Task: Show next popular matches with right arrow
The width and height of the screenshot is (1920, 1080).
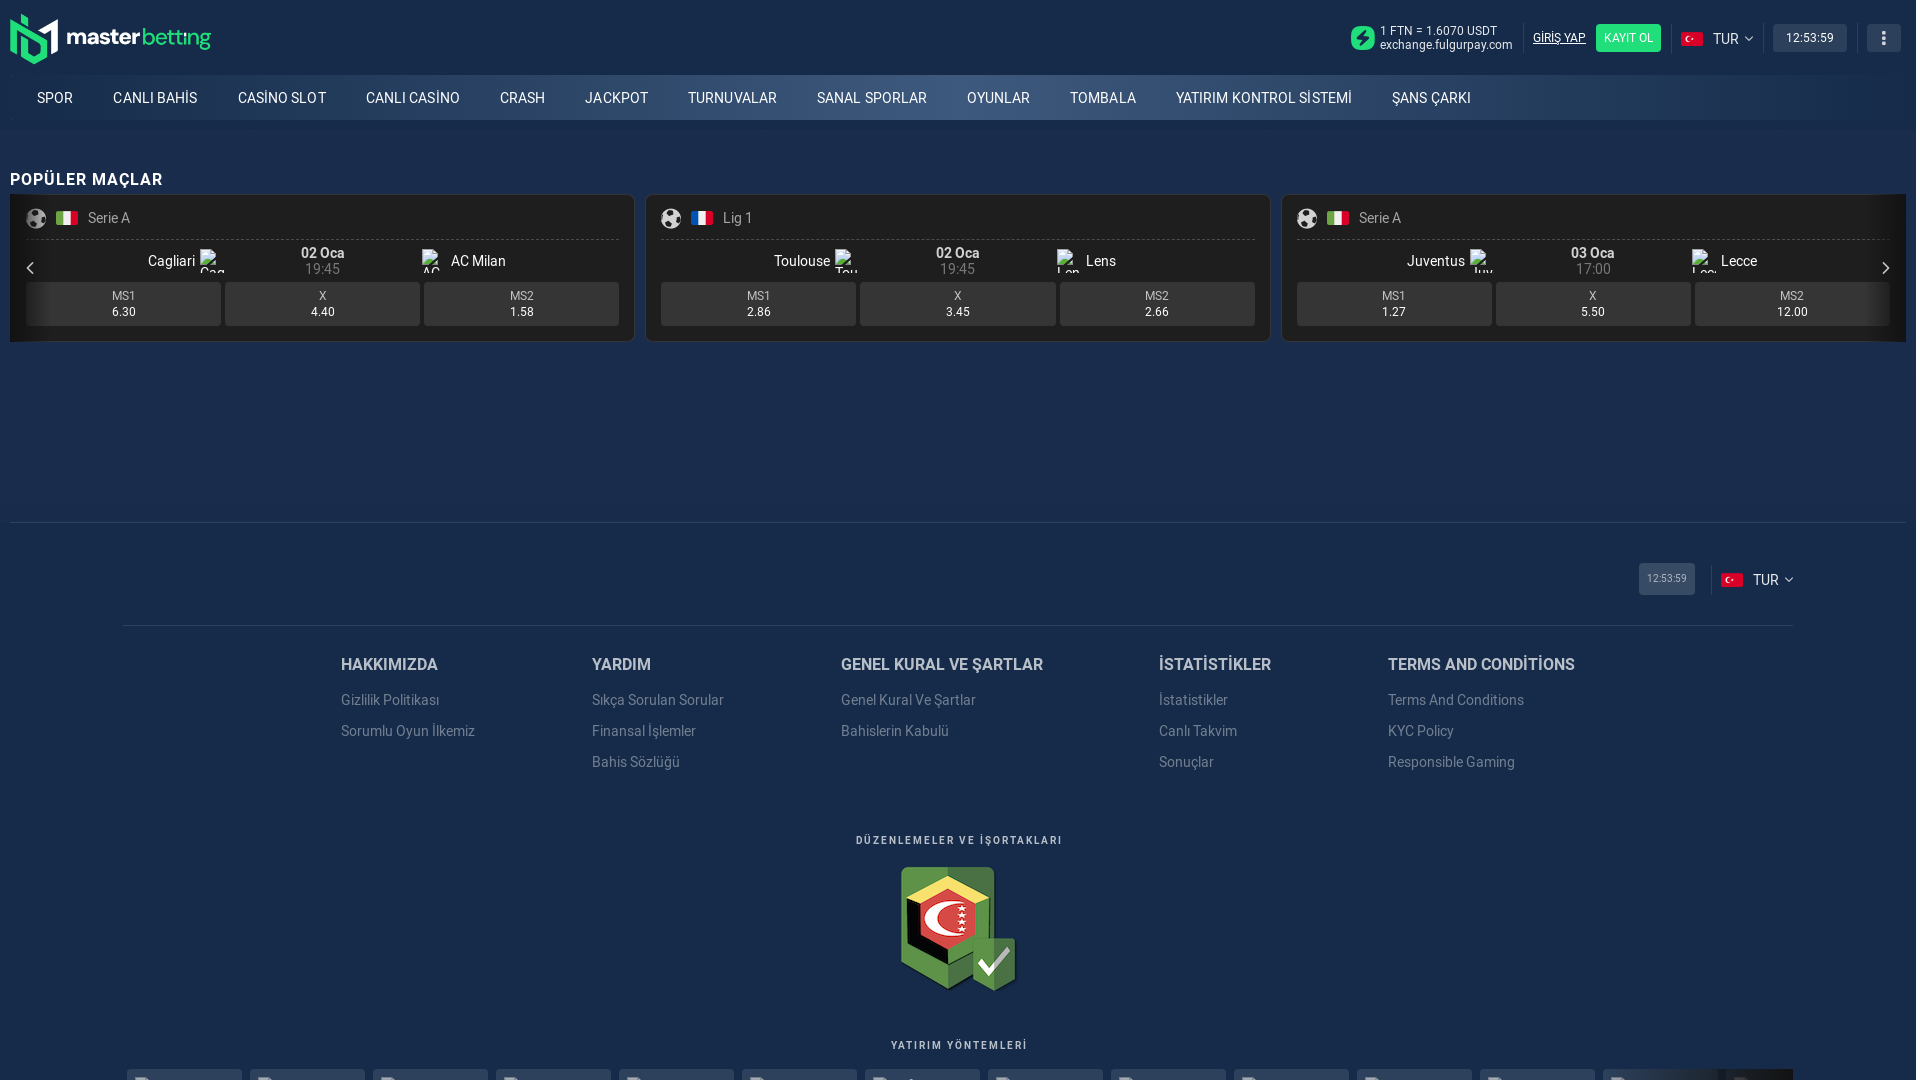Action: [x=1885, y=268]
